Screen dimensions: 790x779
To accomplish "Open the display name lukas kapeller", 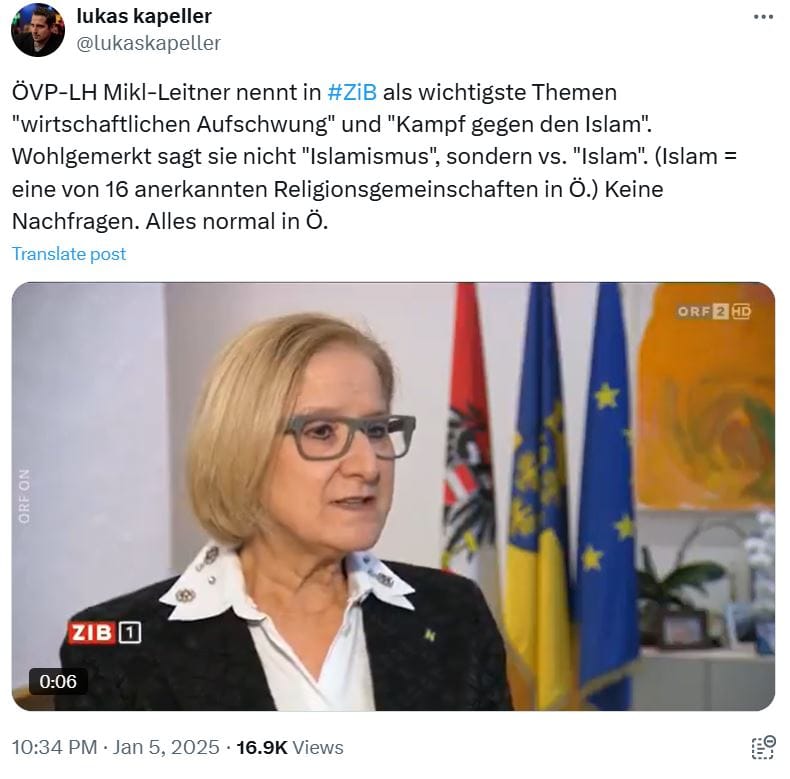I will (144, 16).
